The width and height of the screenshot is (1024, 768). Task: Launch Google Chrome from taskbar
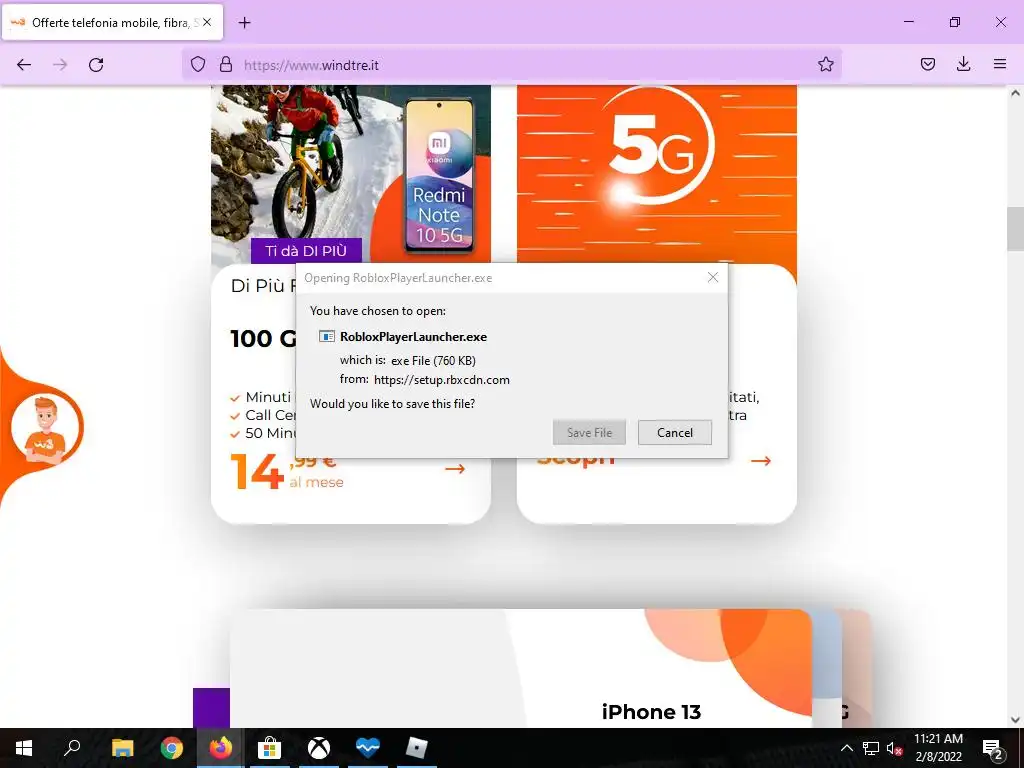(x=172, y=748)
